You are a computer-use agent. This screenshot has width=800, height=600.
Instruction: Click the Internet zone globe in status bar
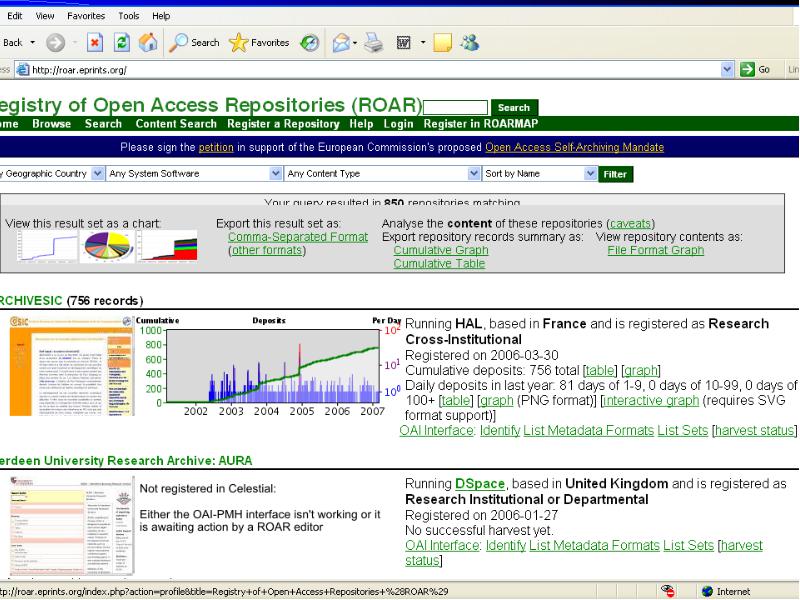click(707, 591)
